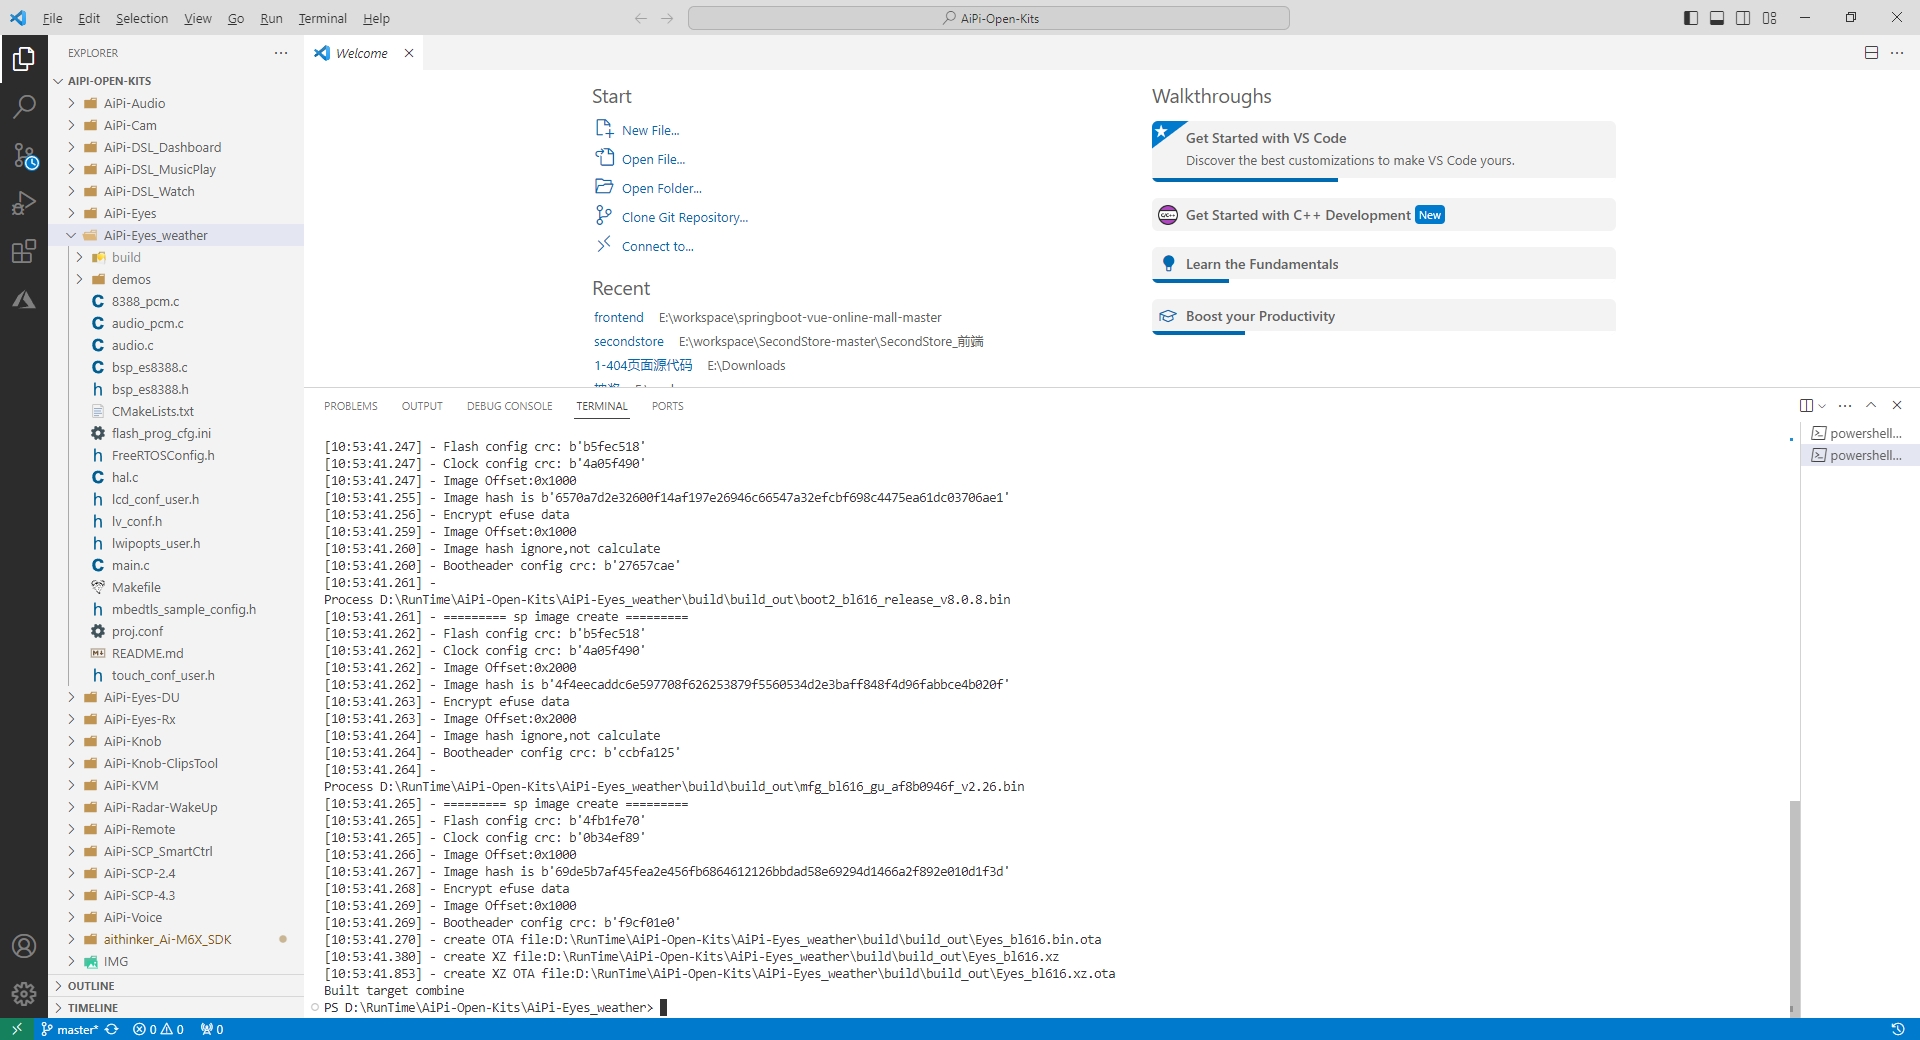
Task: Click the Connect to... link
Action: pos(658,246)
